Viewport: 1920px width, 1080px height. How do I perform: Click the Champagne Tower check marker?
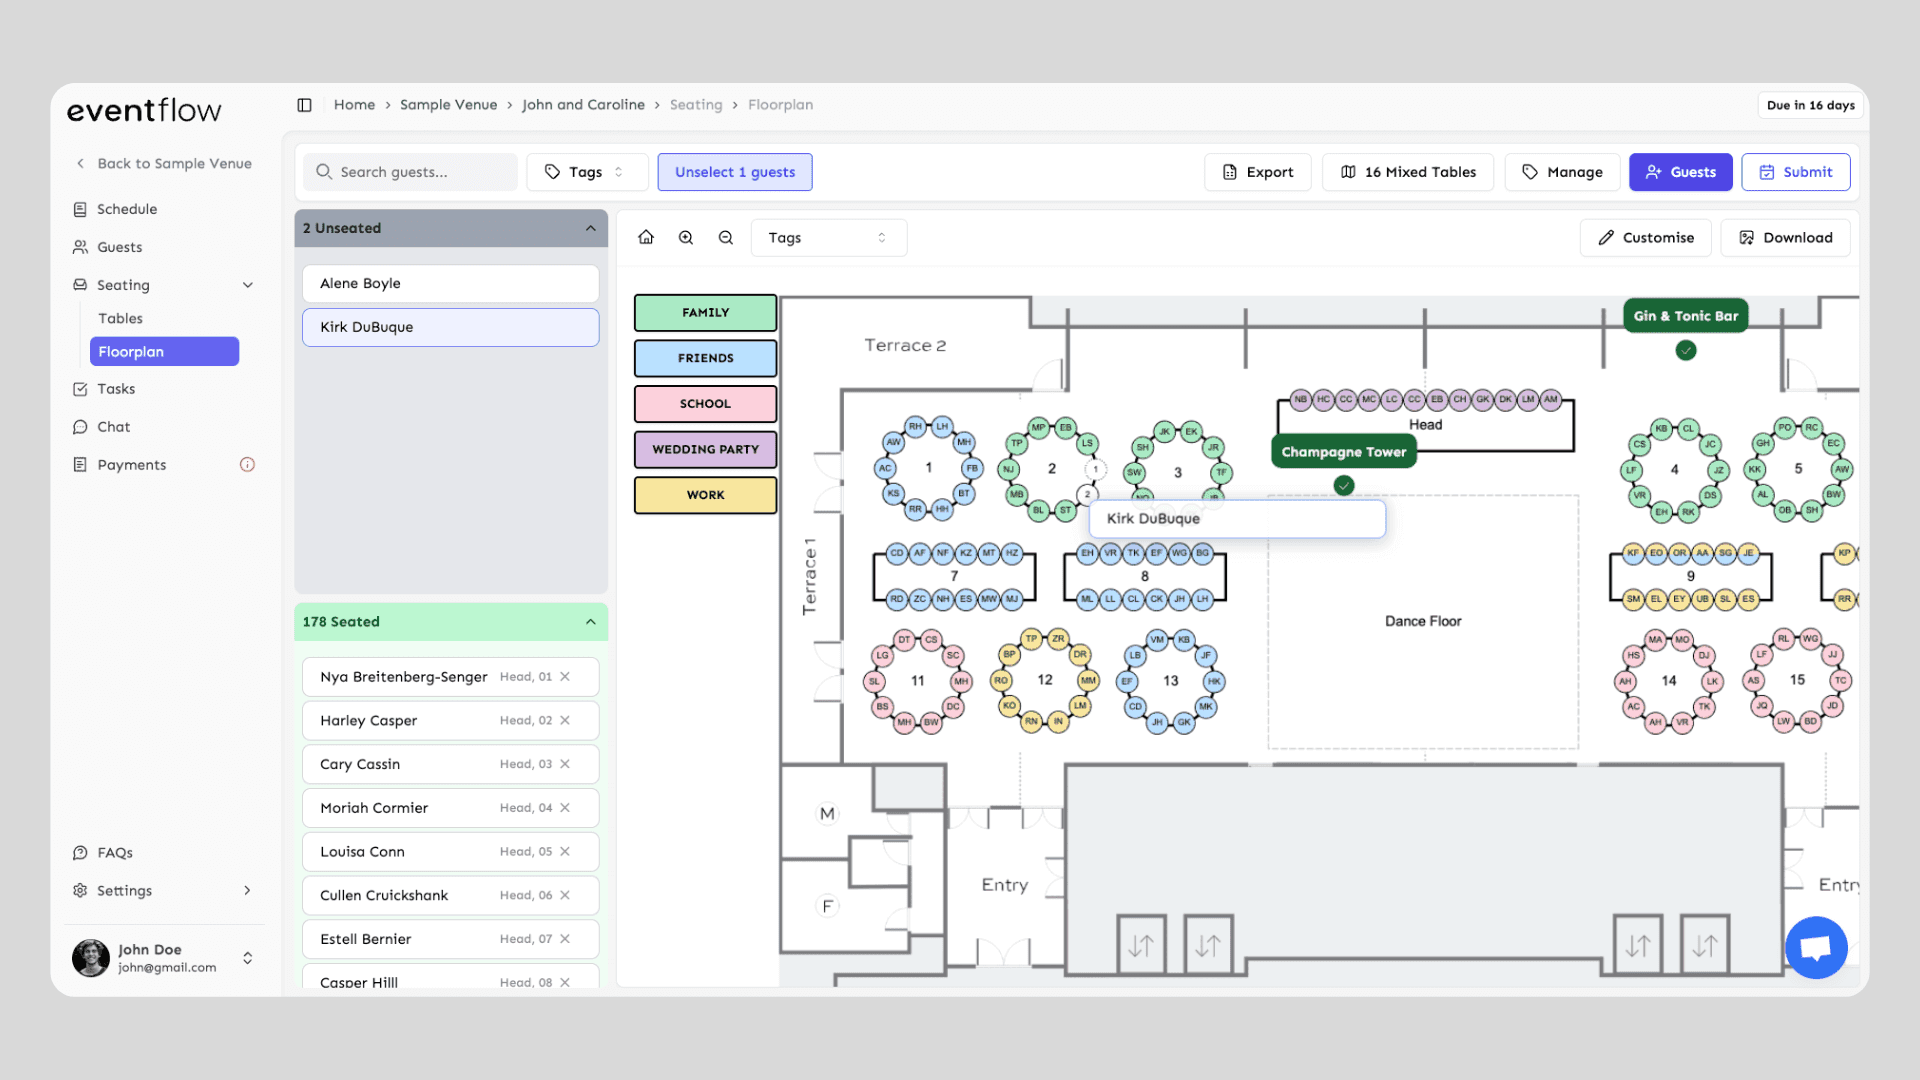pyautogui.click(x=1344, y=485)
